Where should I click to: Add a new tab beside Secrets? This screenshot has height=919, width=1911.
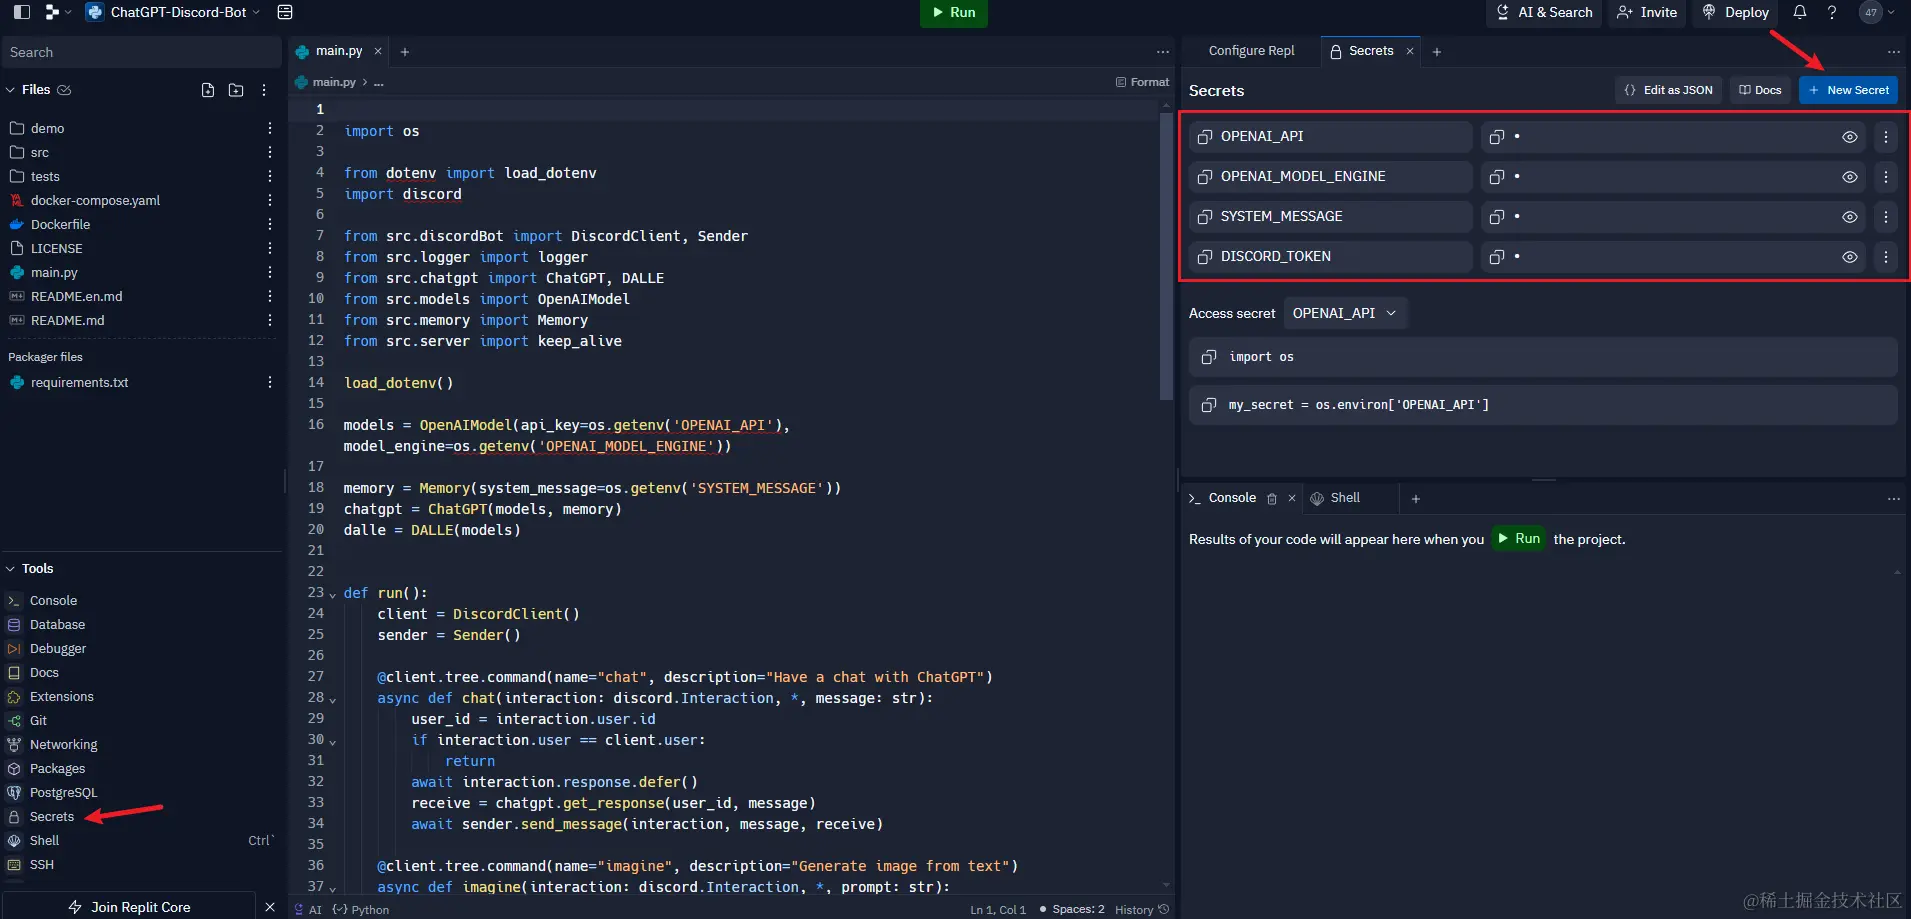pyautogui.click(x=1437, y=52)
